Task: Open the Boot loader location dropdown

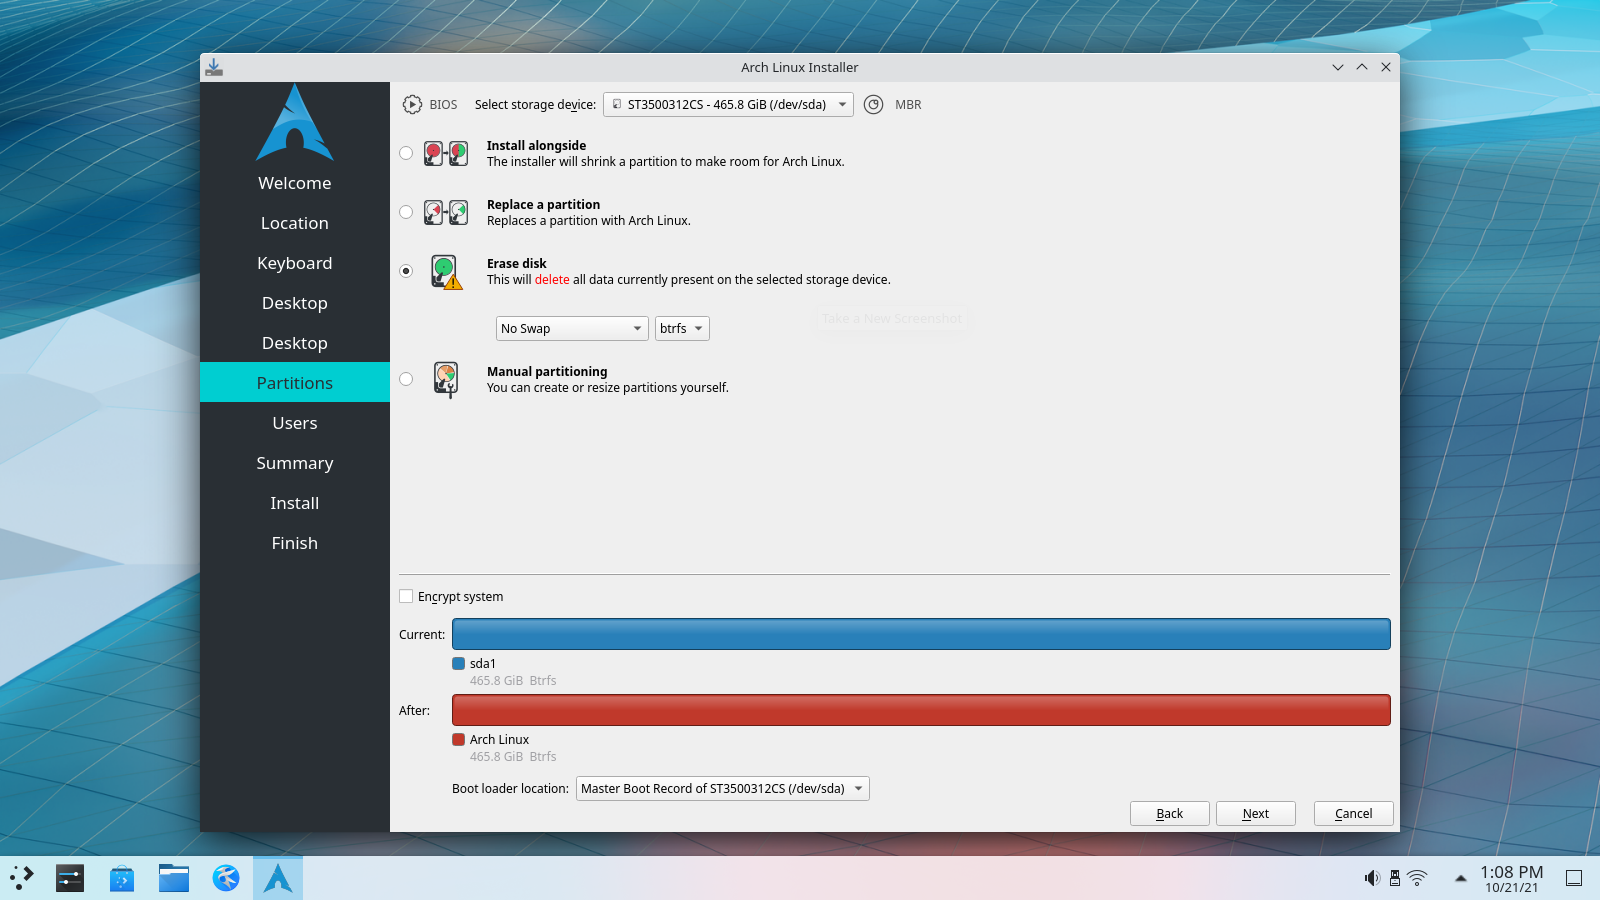Action: 722,788
